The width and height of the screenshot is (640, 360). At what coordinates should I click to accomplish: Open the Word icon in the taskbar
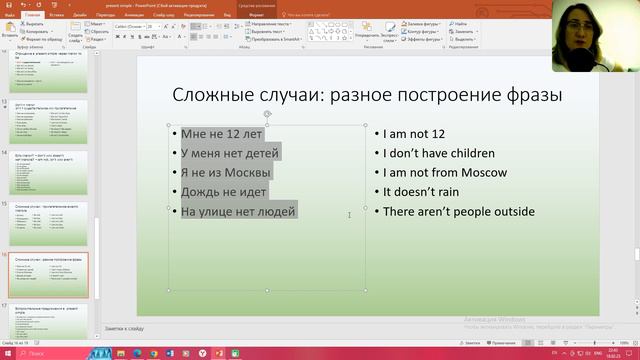click(170, 353)
